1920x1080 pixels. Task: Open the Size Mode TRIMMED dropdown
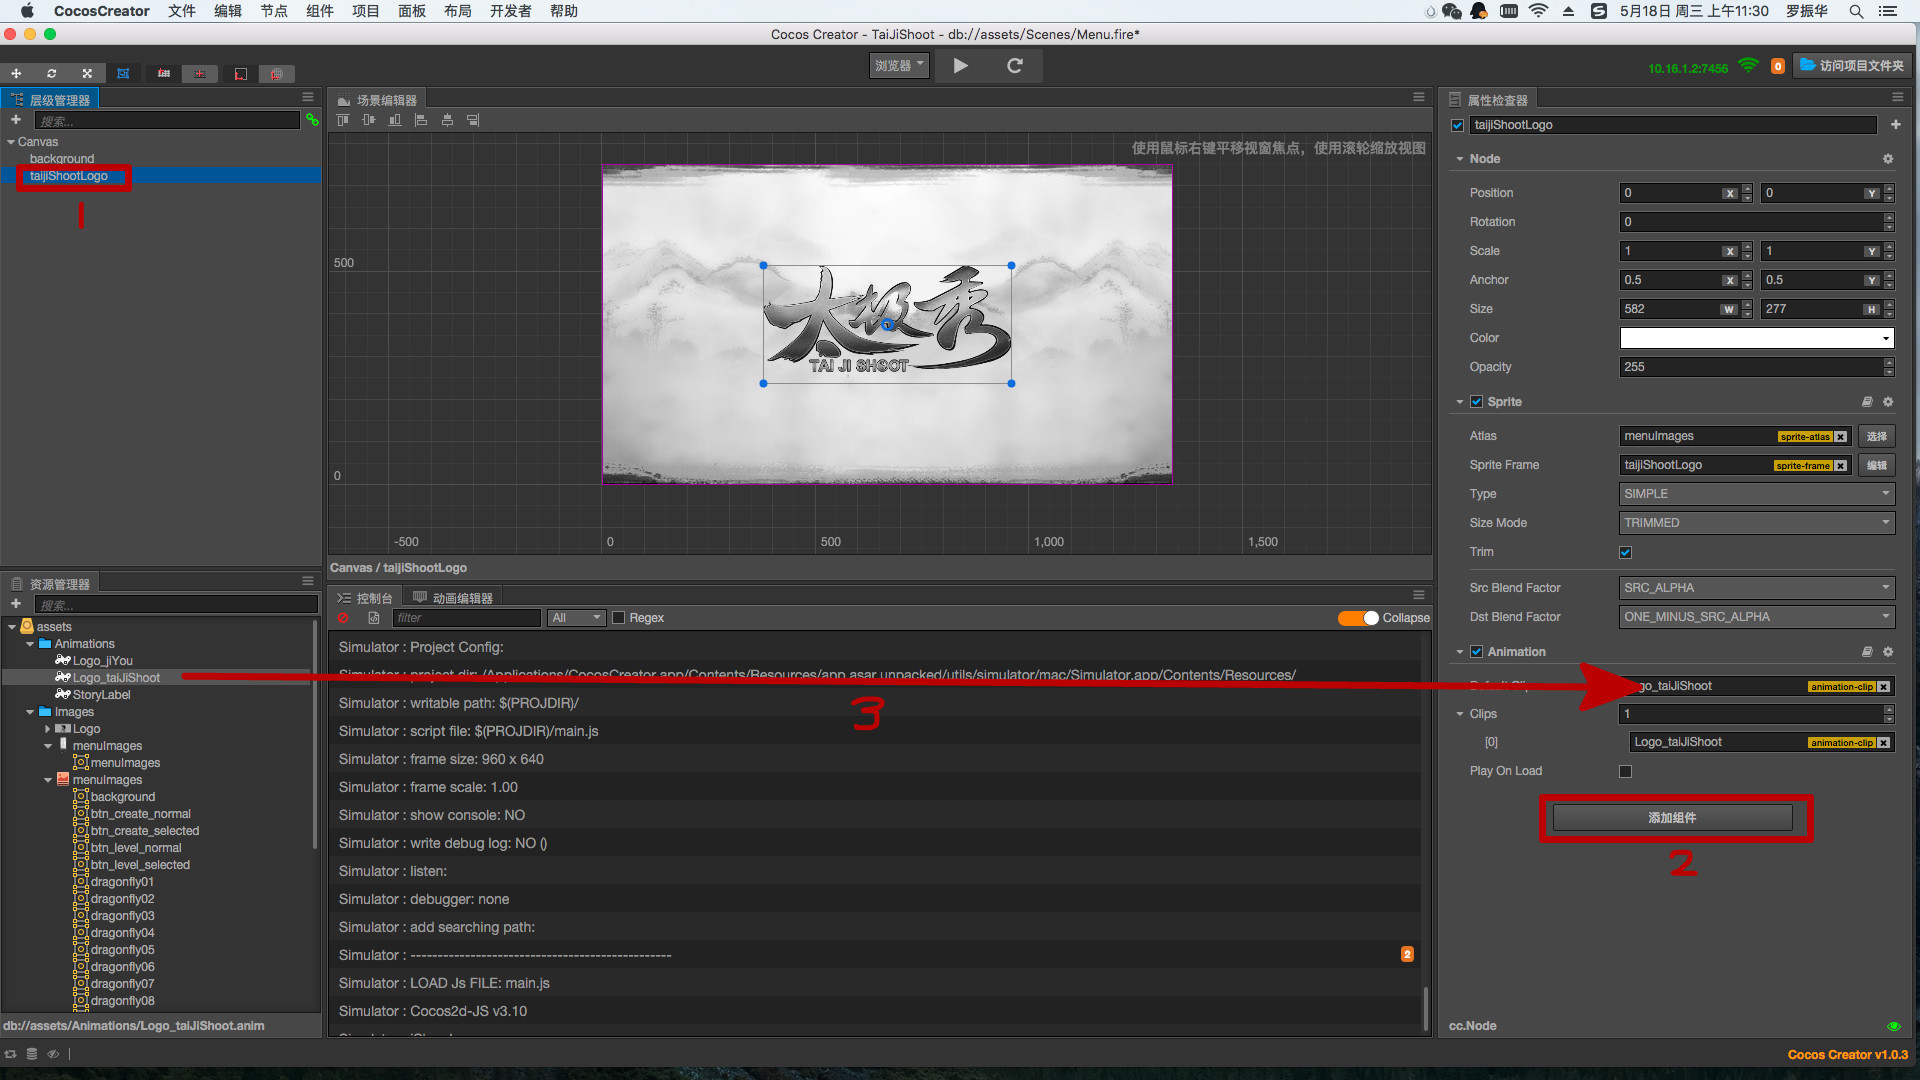(x=1756, y=523)
